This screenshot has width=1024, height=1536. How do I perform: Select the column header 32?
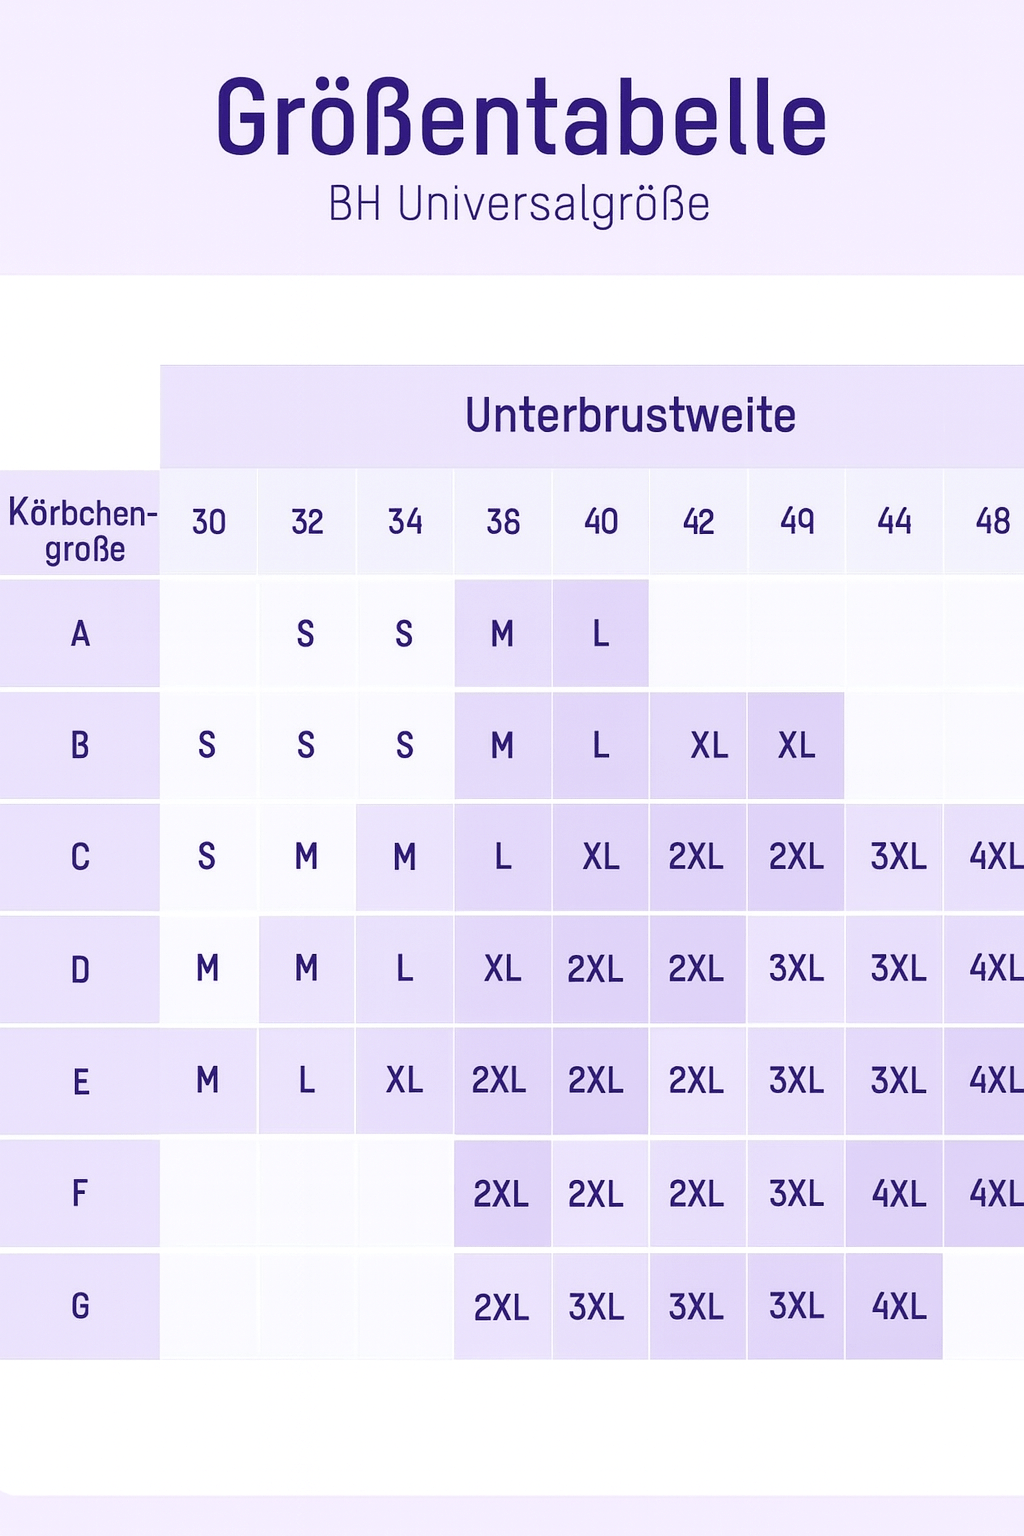(x=307, y=522)
